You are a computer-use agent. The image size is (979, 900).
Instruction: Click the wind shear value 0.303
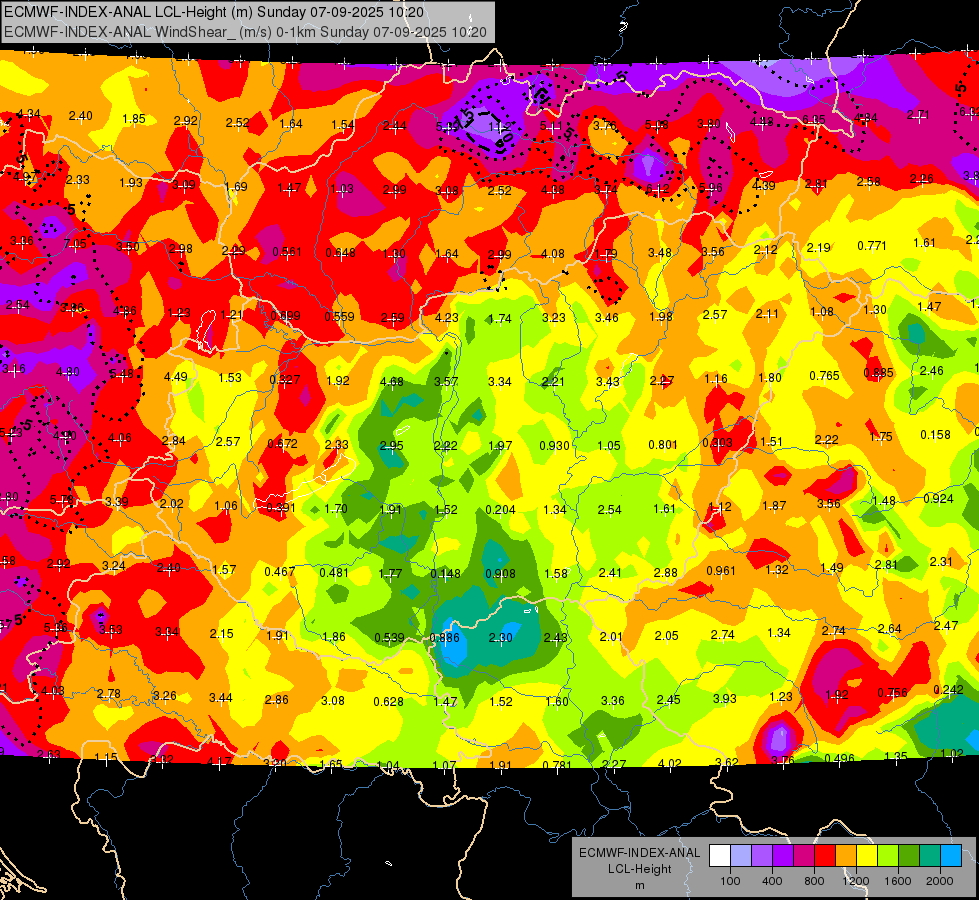coord(717,442)
